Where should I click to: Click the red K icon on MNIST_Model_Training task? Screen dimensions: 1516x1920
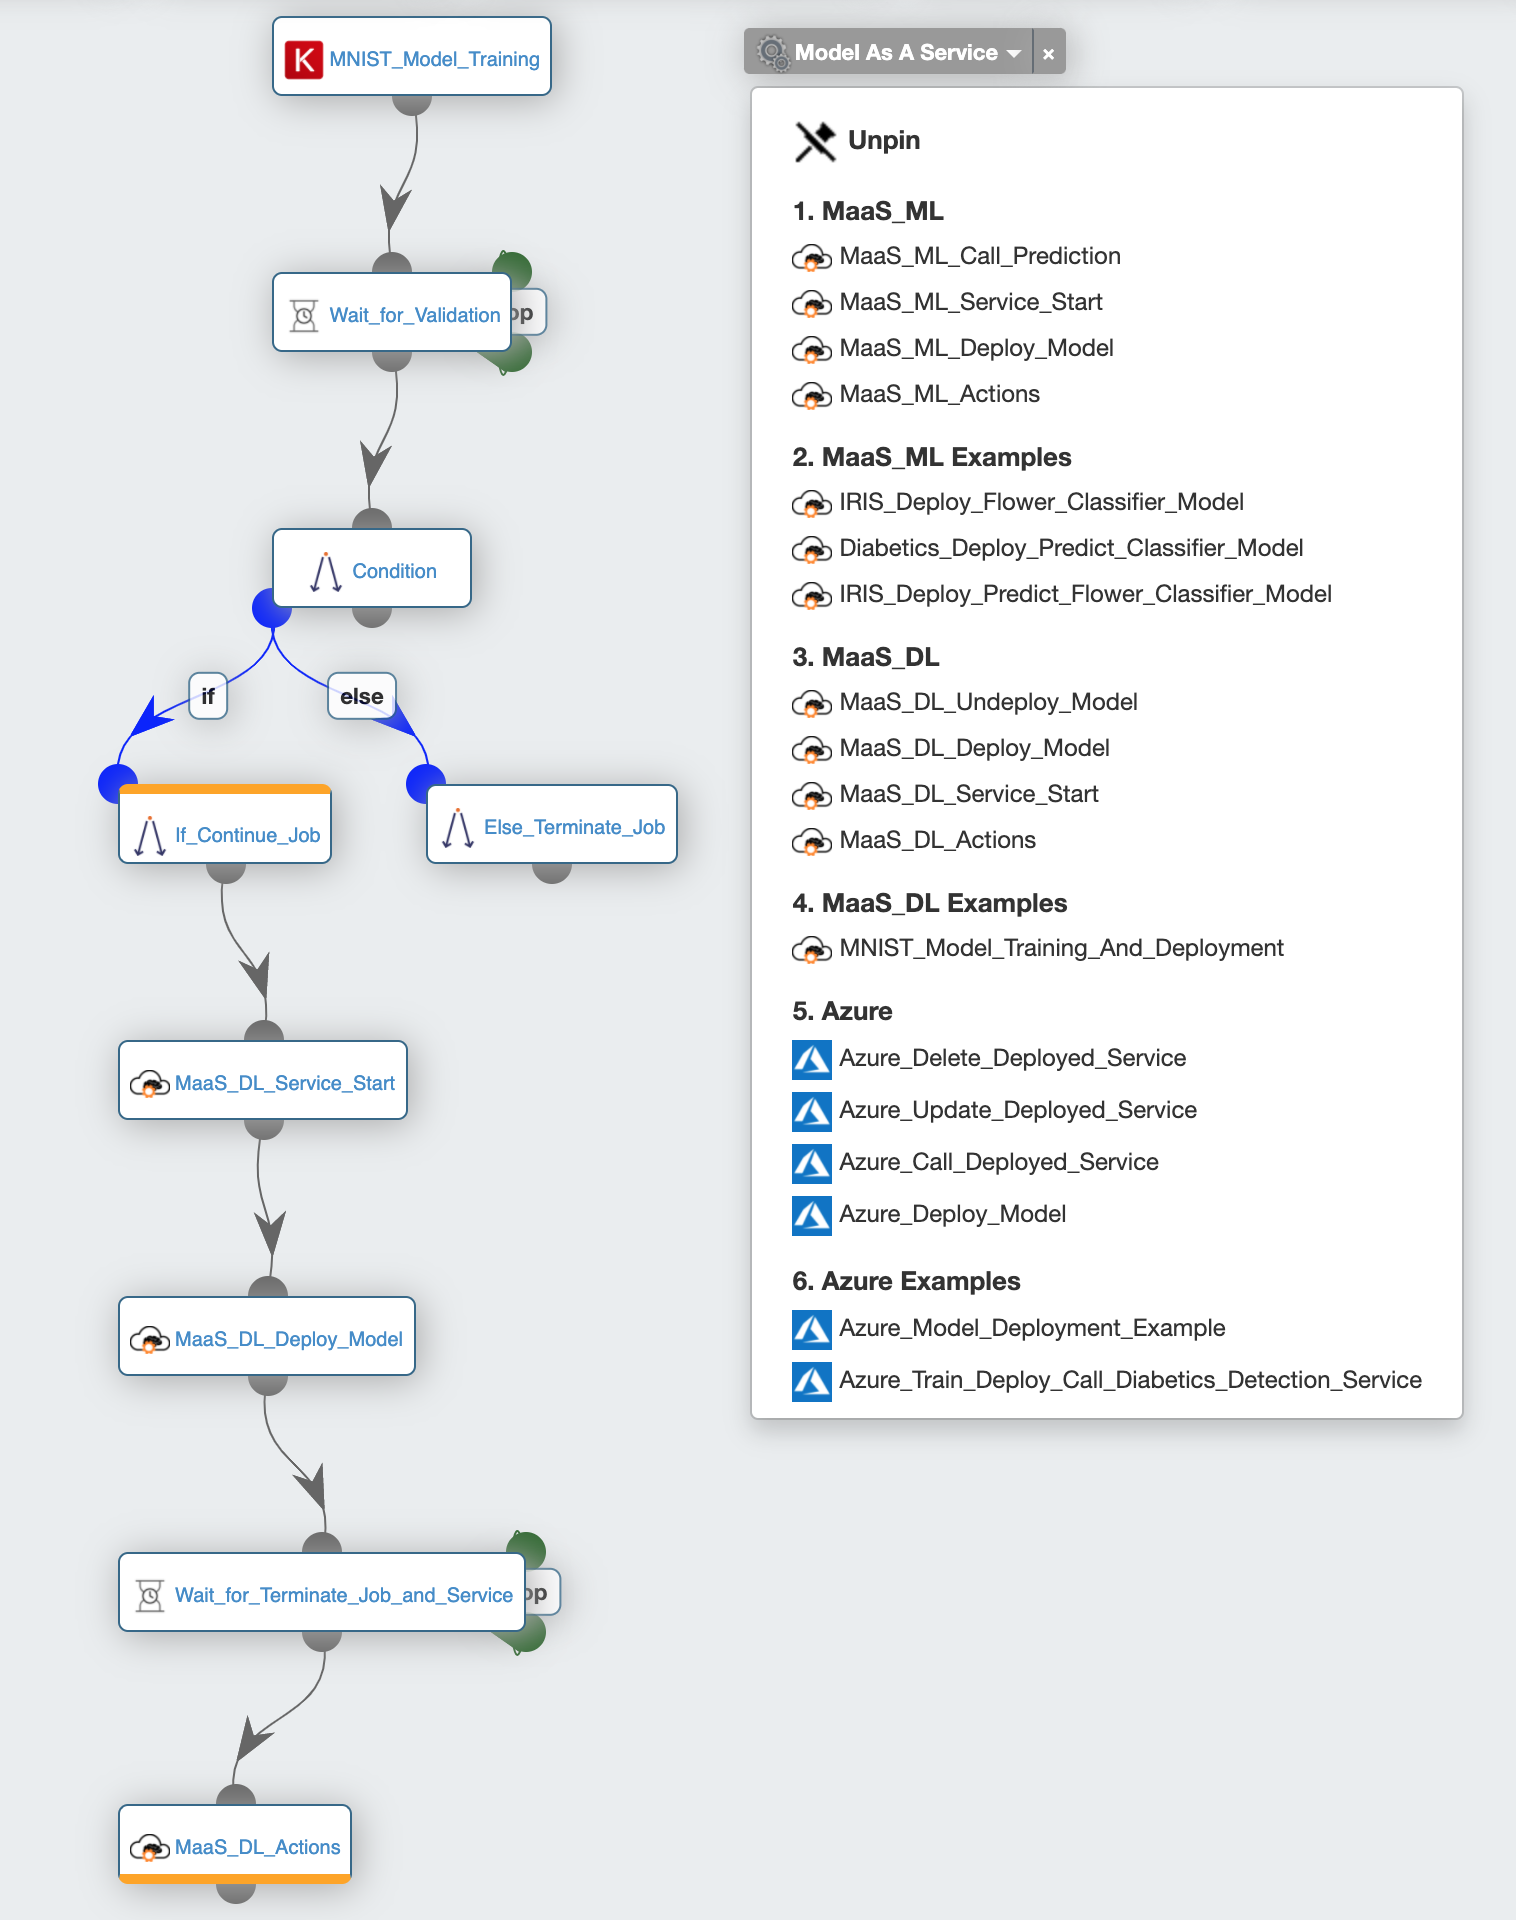pos(304,60)
